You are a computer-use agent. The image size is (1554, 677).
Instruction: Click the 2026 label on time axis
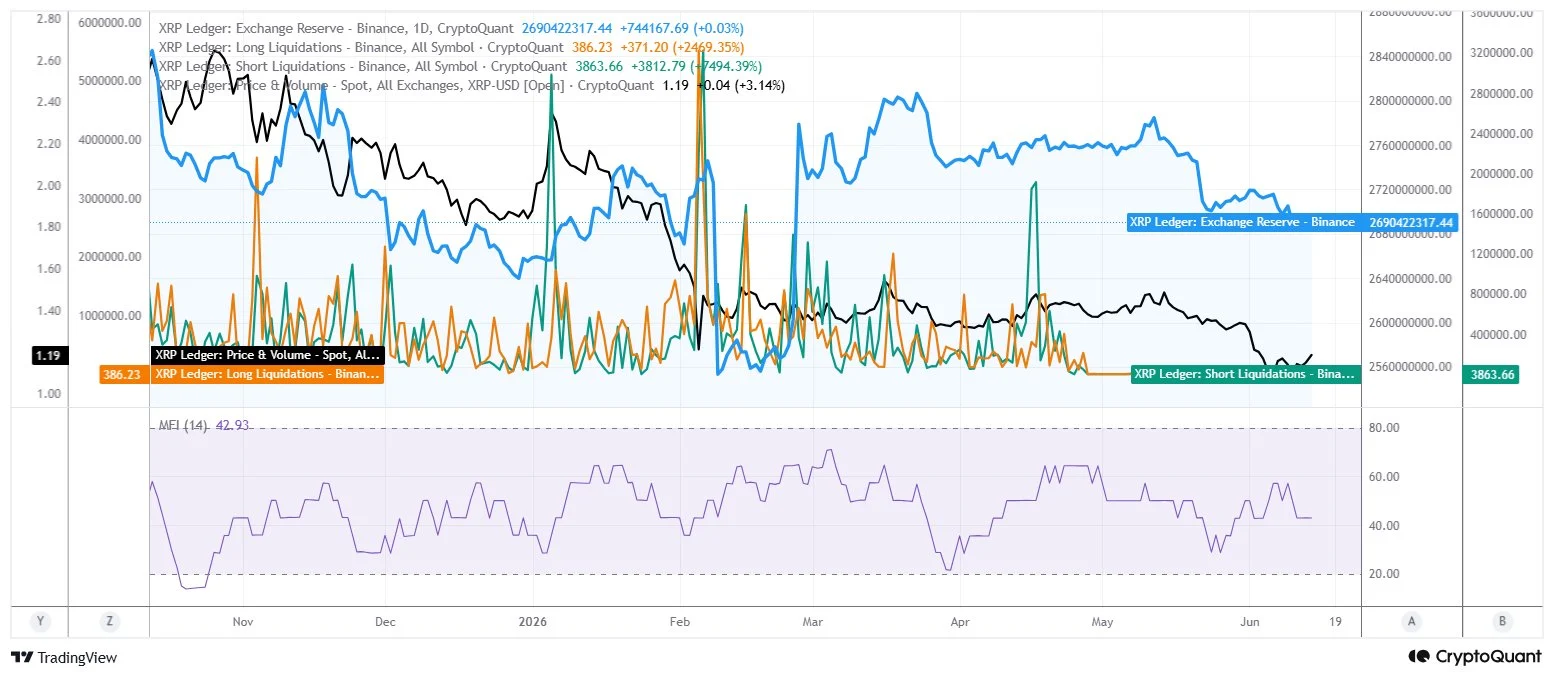533,621
